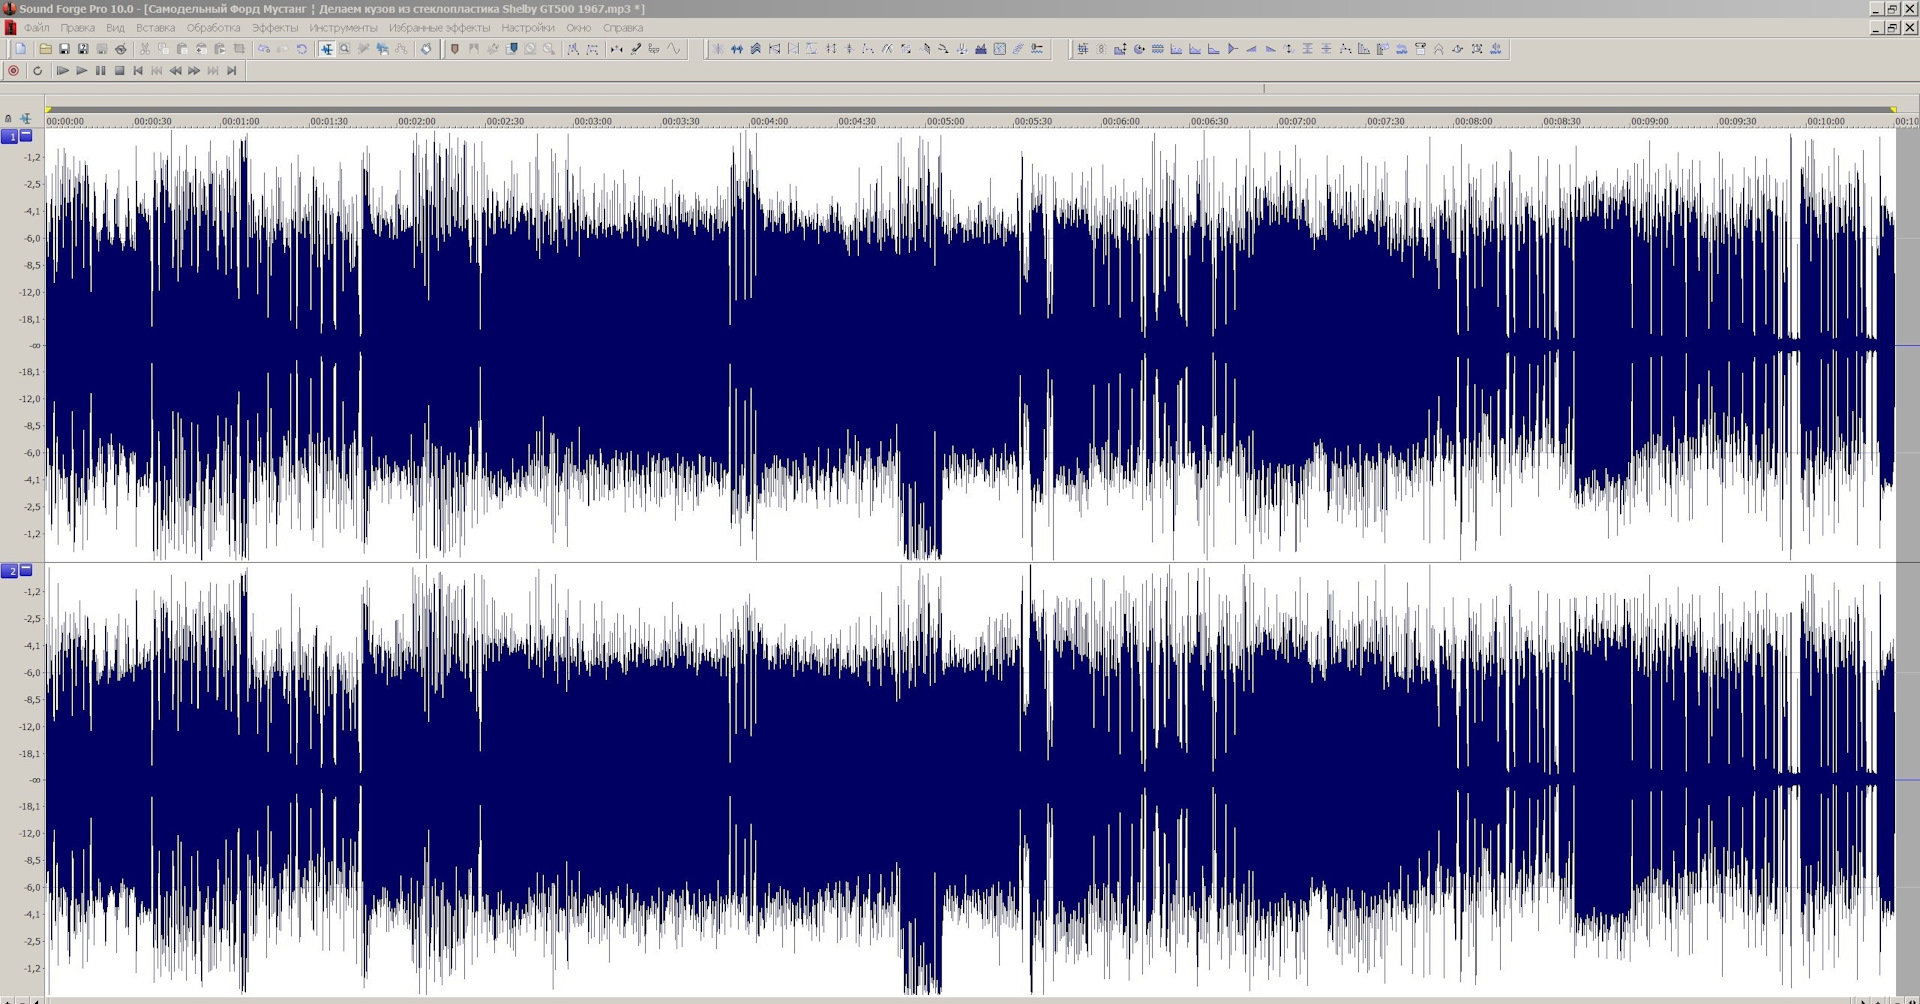1920x1004 pixels.
Task: Click the fade-out graphic icon in toolbar
Action: pos(1270,49)
